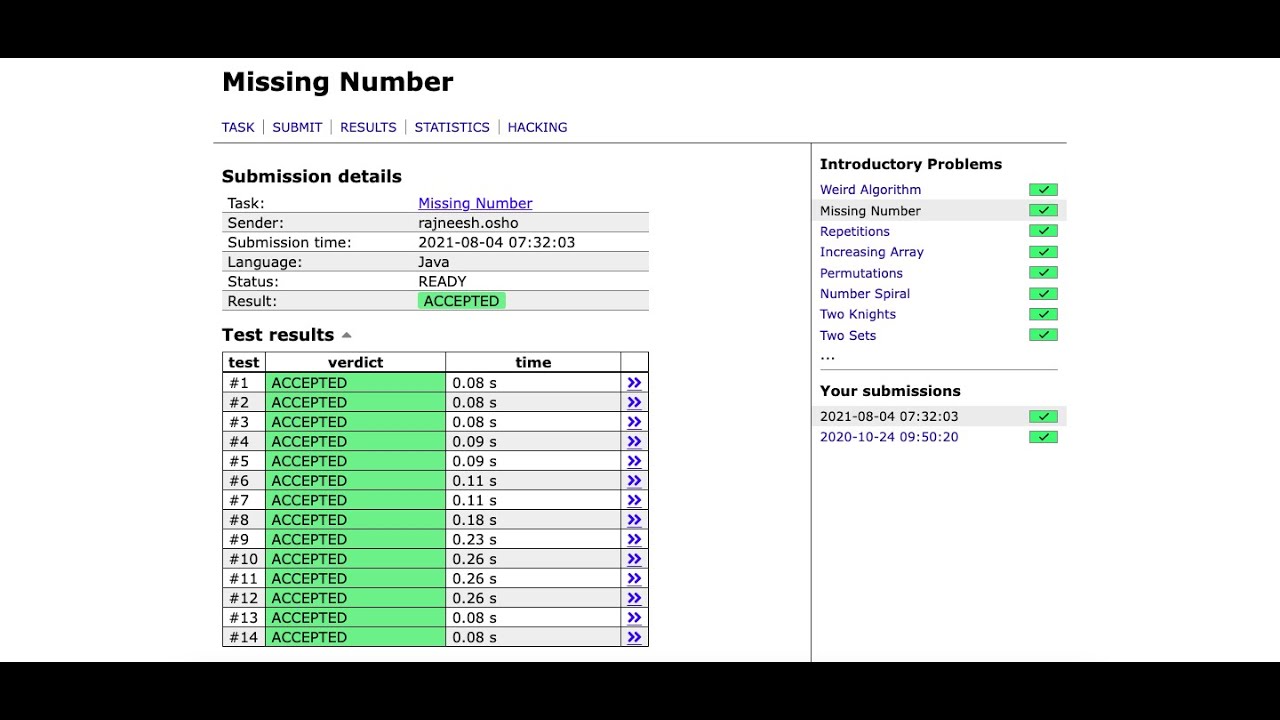Open test #5 details arrow icon

tap(634, 461)
